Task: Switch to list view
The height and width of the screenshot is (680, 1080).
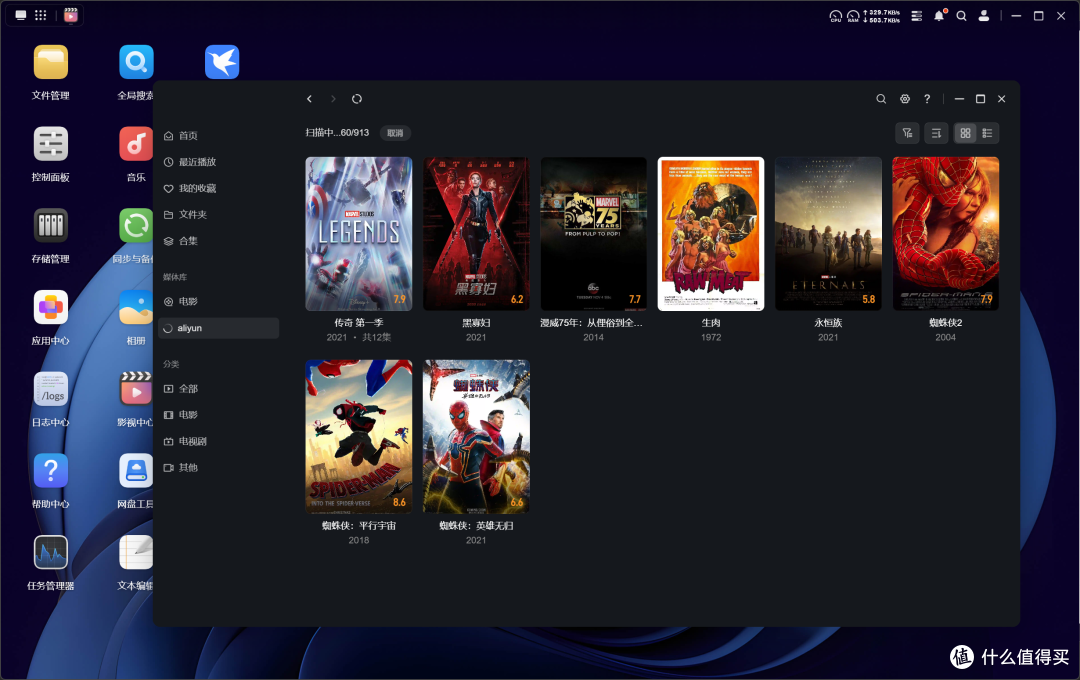Action: pyautogui.click(x=987, y=133)
